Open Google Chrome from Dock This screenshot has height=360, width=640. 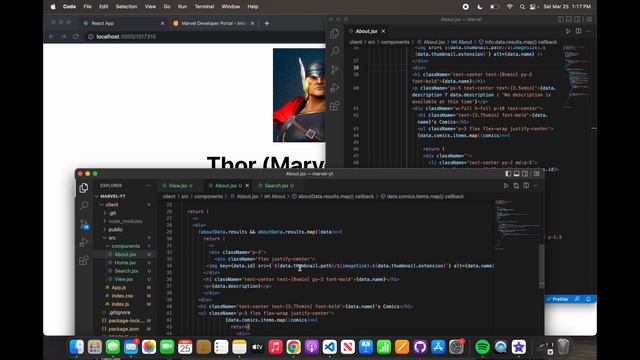[293, 347]
